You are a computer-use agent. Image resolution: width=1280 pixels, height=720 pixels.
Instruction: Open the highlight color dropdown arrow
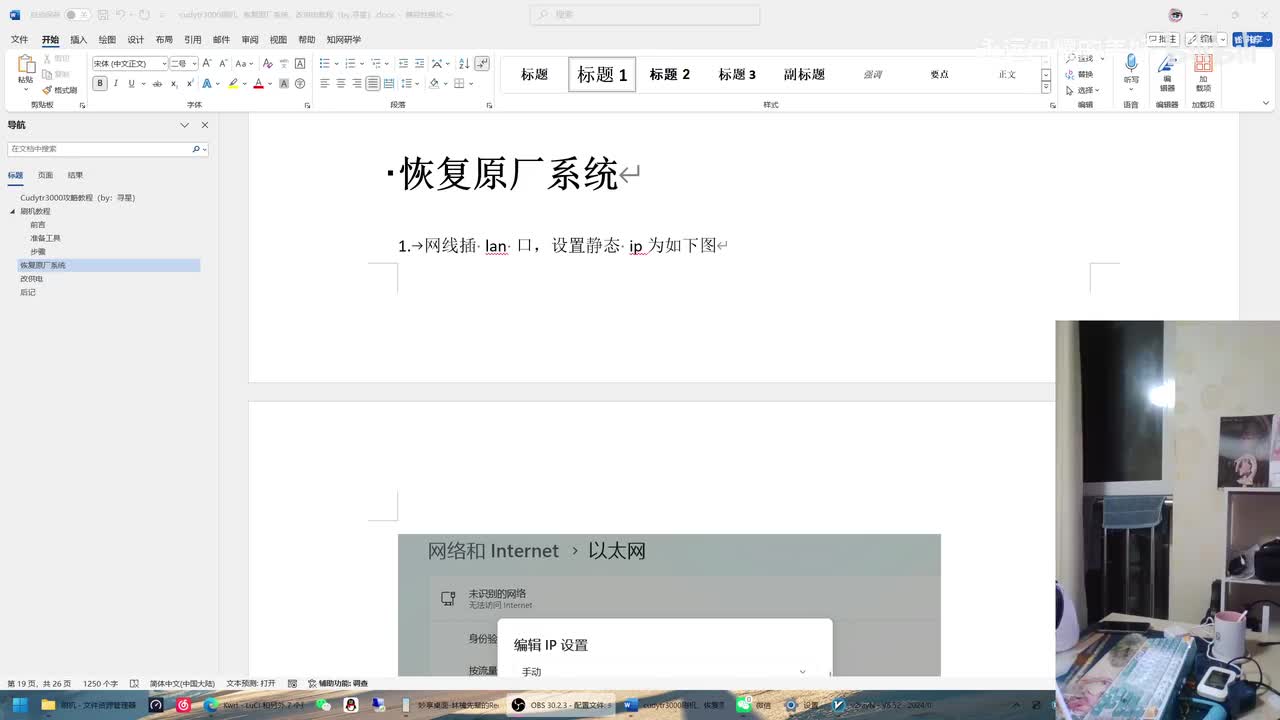(x=244, y=84)
